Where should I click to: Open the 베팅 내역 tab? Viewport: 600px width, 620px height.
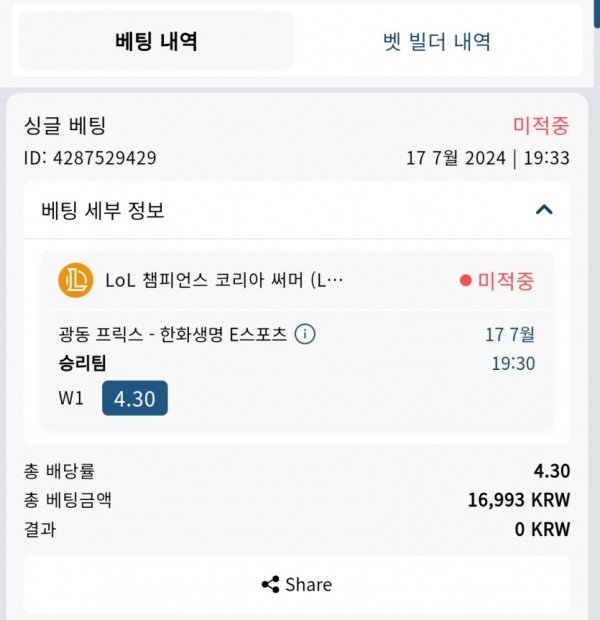pos(156,41)
